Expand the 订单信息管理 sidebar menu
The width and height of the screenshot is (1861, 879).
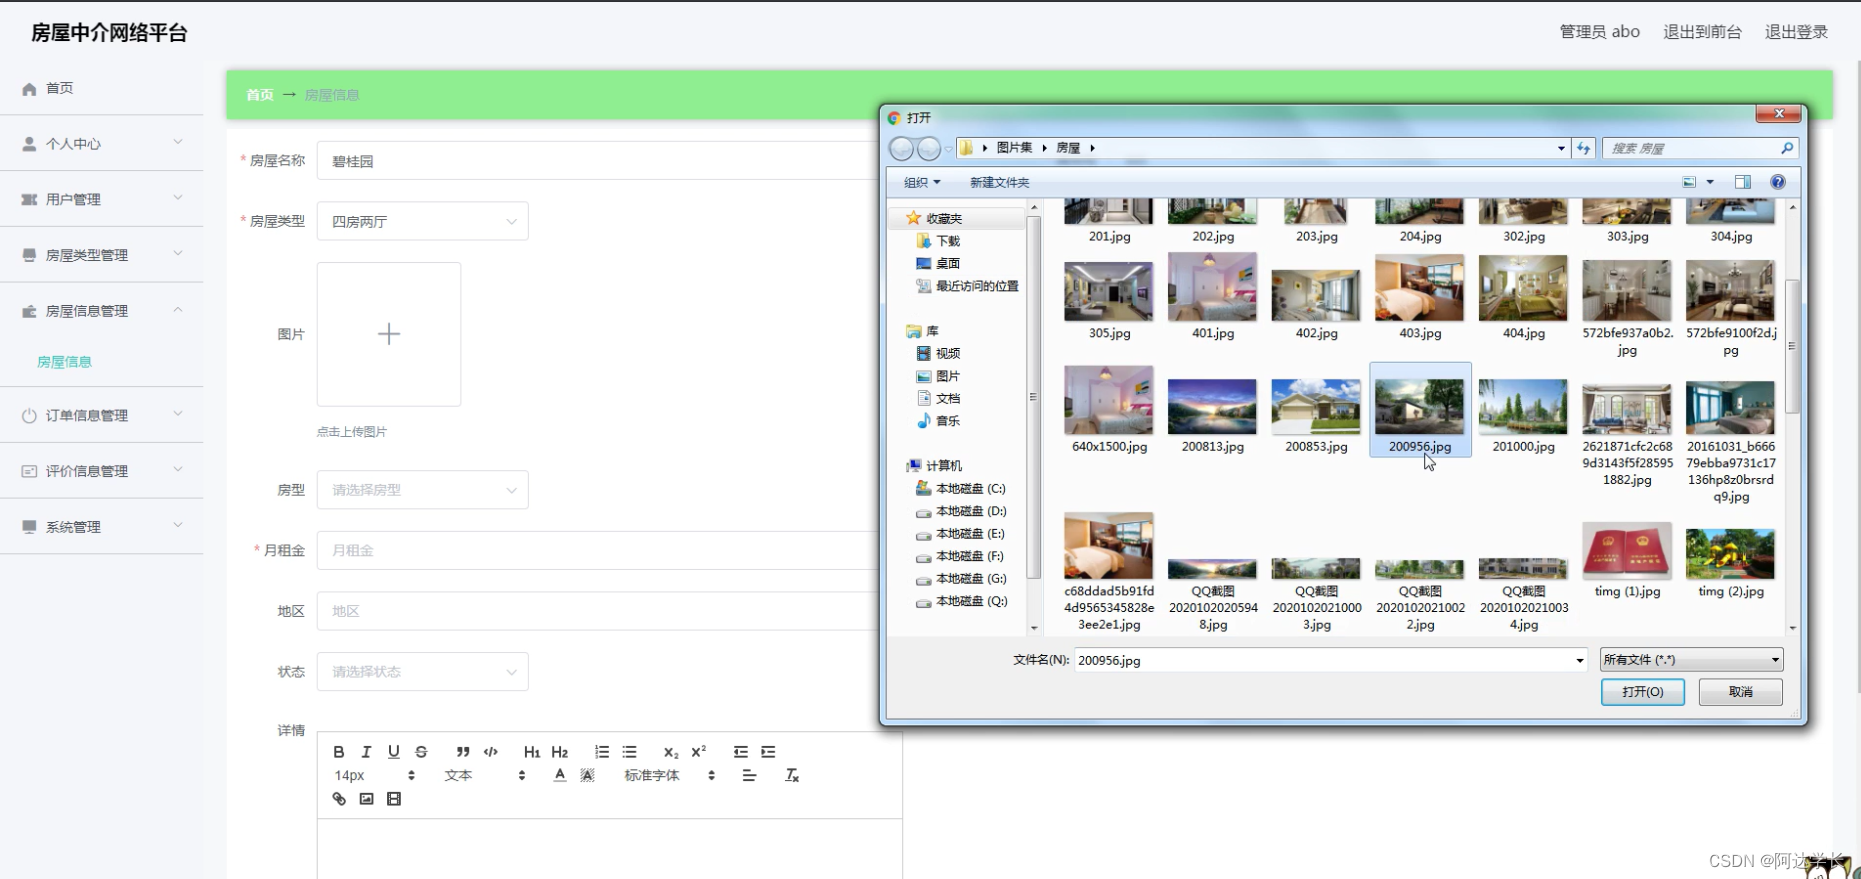101,415
